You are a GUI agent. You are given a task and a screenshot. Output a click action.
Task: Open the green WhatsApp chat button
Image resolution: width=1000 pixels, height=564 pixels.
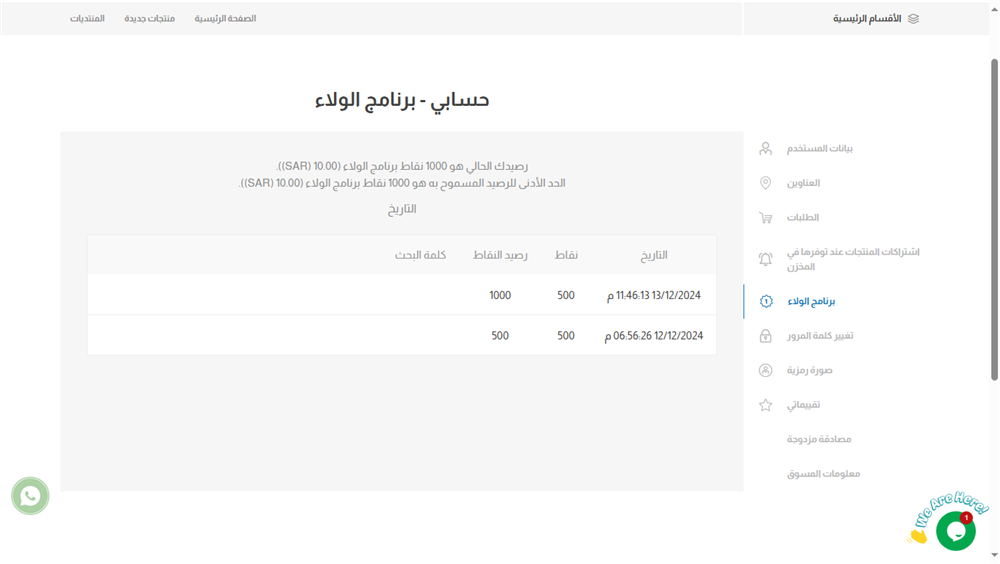pos(30,495)
